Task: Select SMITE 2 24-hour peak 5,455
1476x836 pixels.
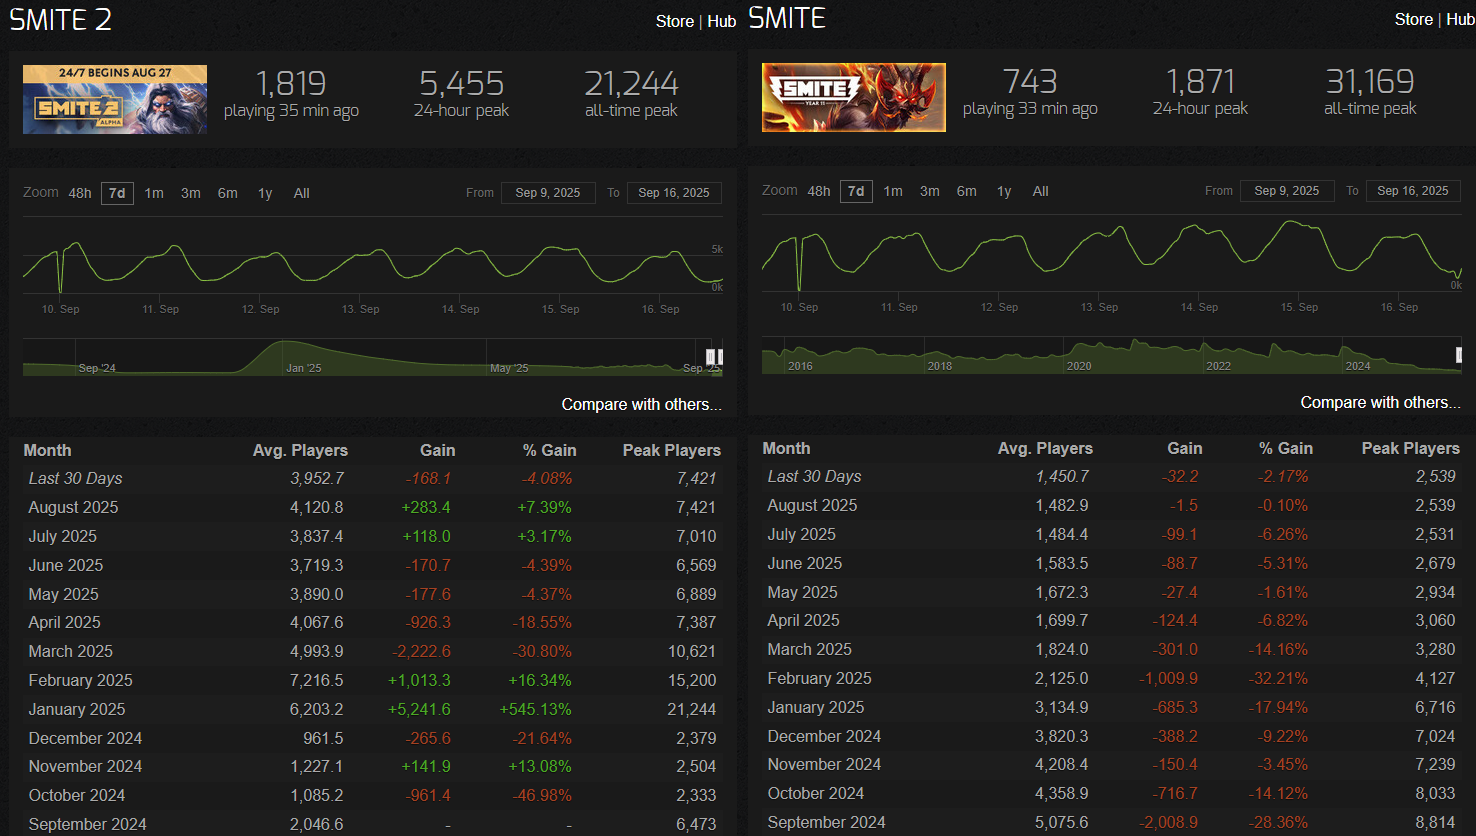Action: click(461, 83)
